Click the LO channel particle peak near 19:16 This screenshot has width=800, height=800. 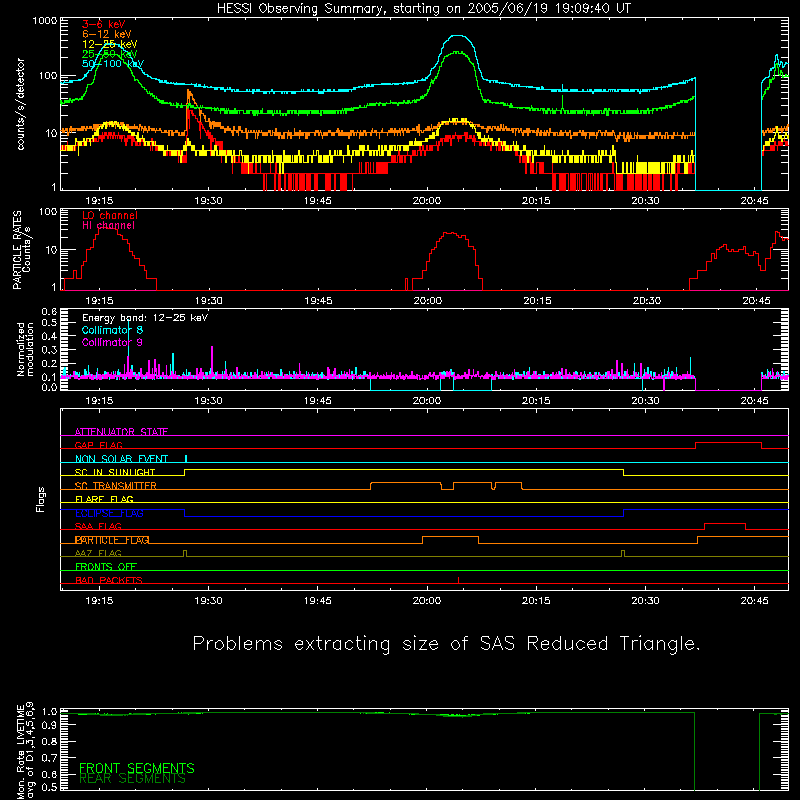tap(107, 229)
